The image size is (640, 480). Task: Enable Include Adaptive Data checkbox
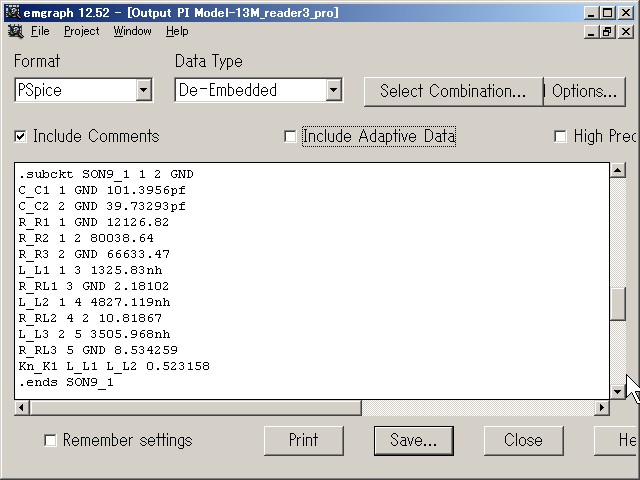tap(290, 136)
